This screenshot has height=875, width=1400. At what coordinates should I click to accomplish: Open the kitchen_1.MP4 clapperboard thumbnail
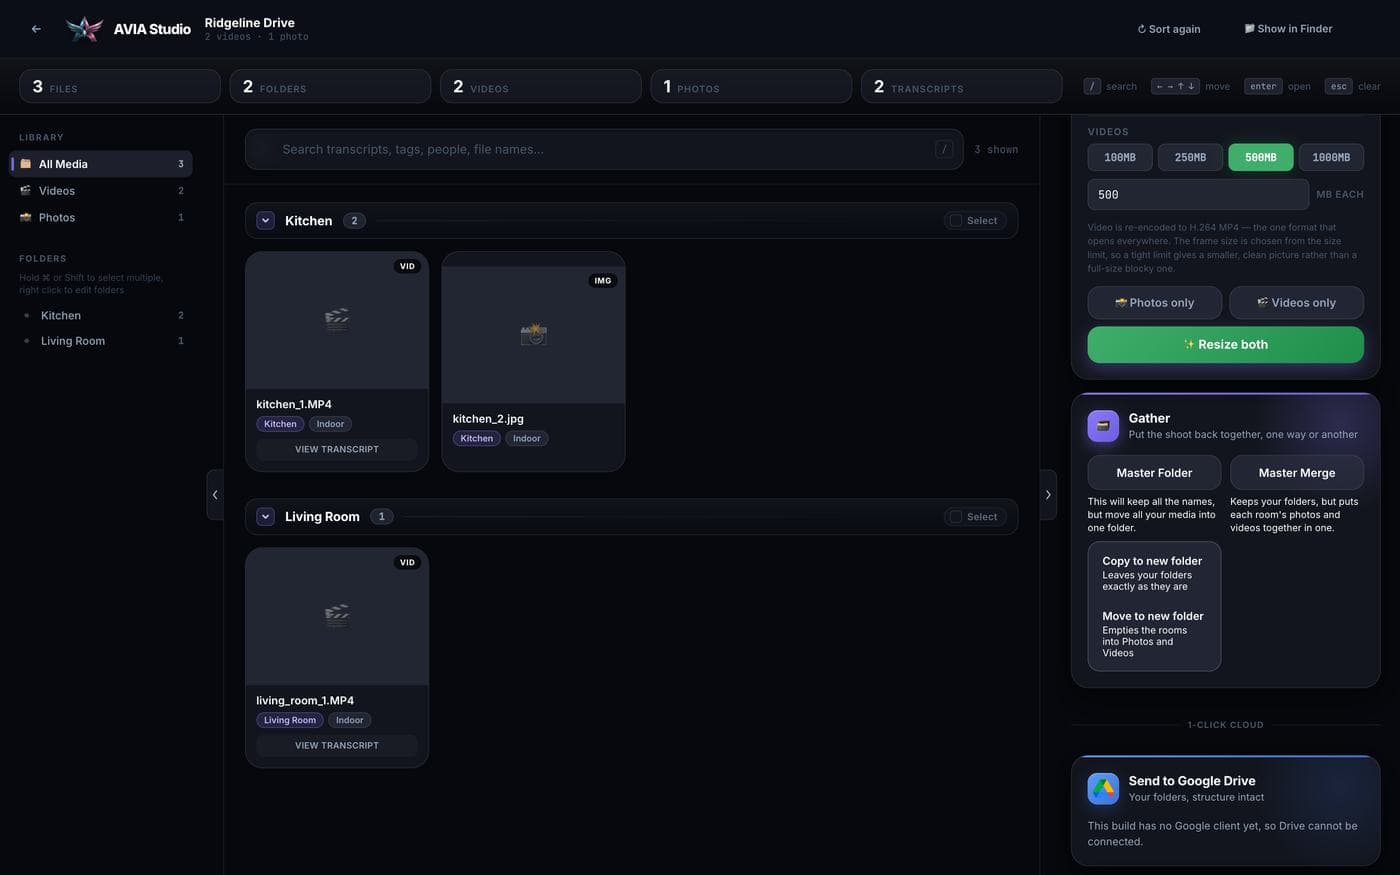pos(337,320)
